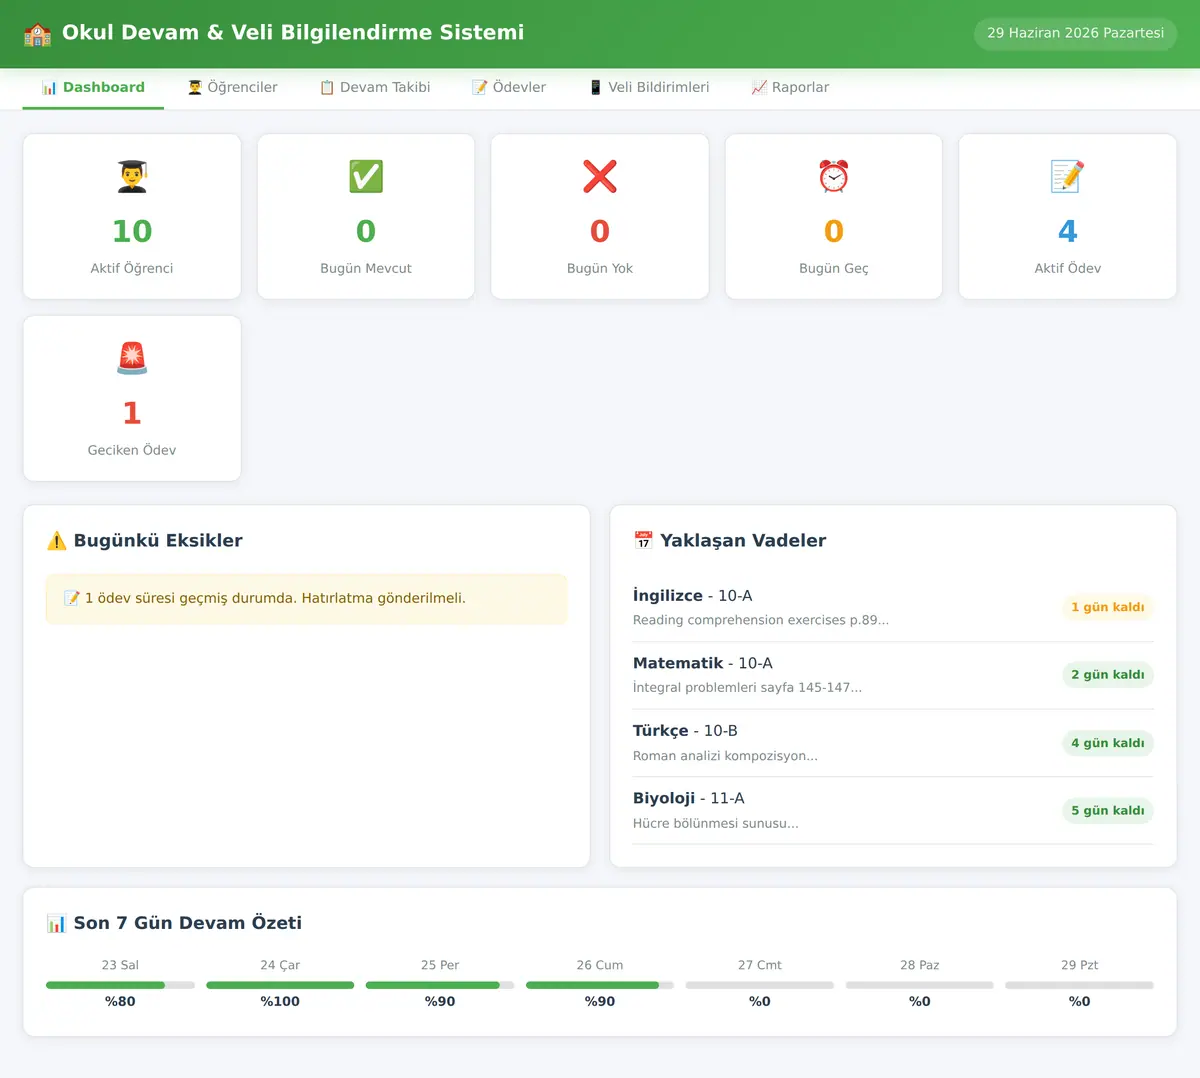Click the Geciken Ödev count 1
1200x1078 pixels.
[x=132, y=414]
